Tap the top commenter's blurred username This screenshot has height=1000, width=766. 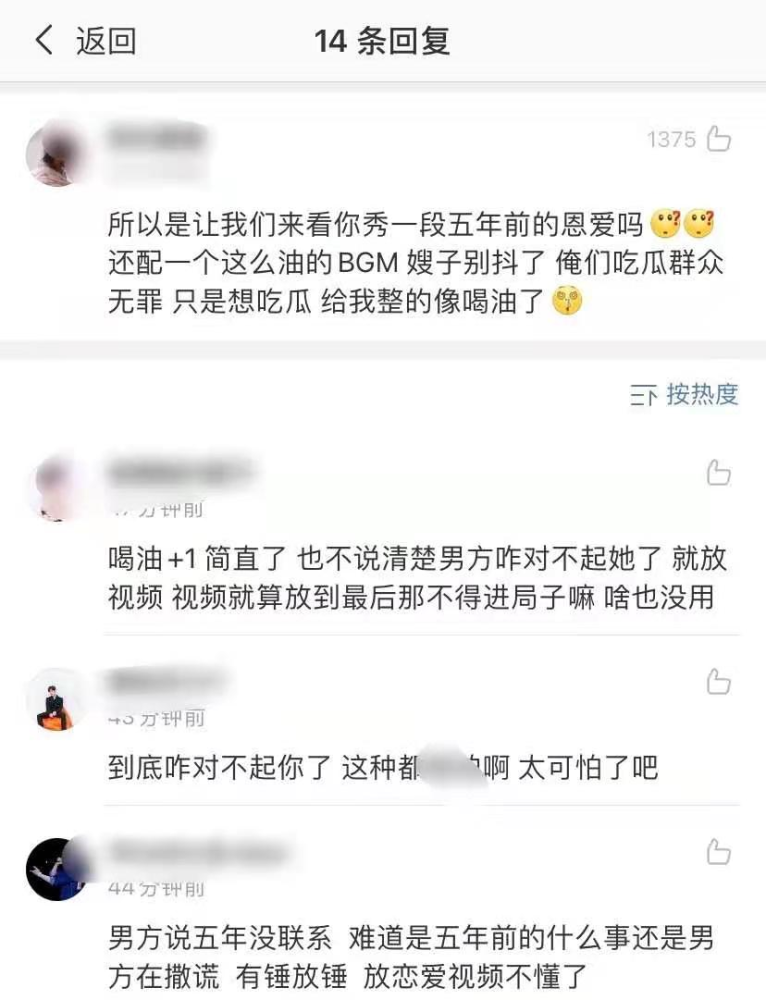point(158,138)
